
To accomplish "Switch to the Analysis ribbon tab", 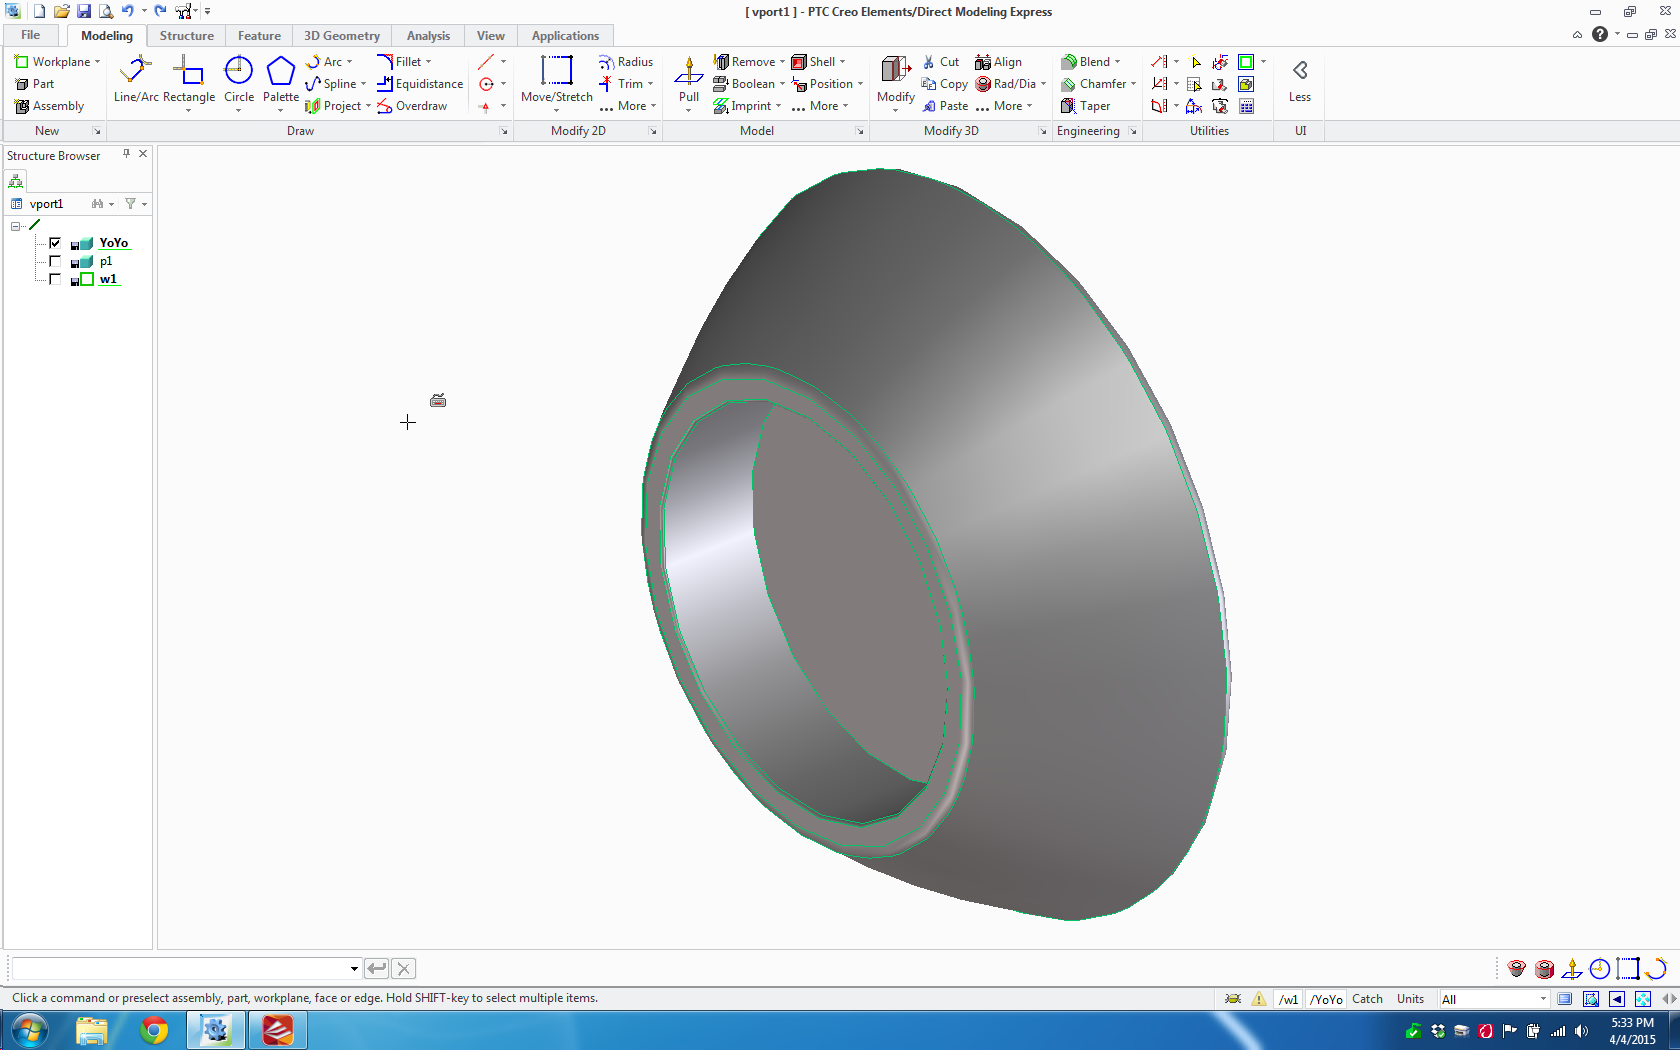I will [428, 35].
